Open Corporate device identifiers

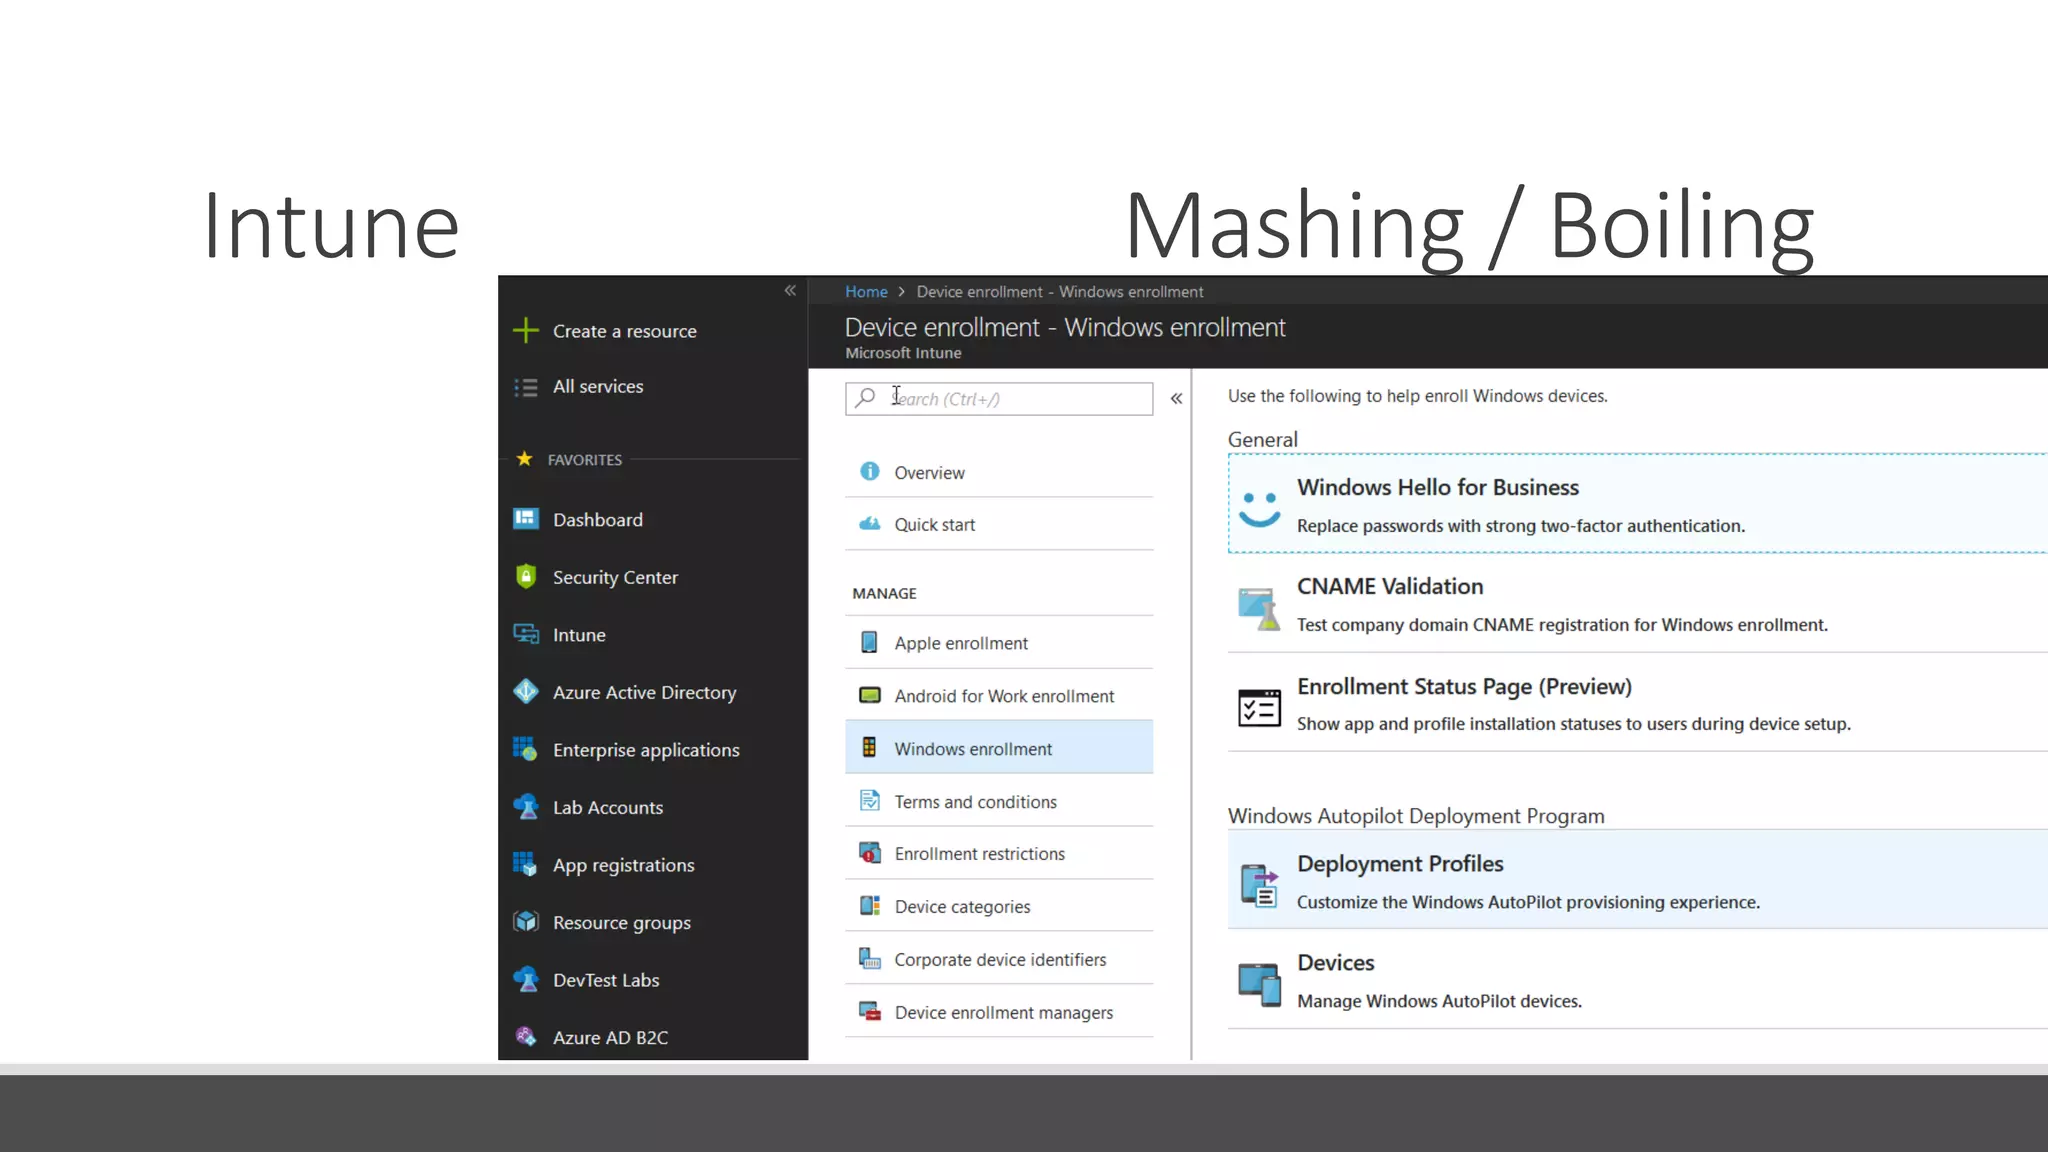point(999,960)
